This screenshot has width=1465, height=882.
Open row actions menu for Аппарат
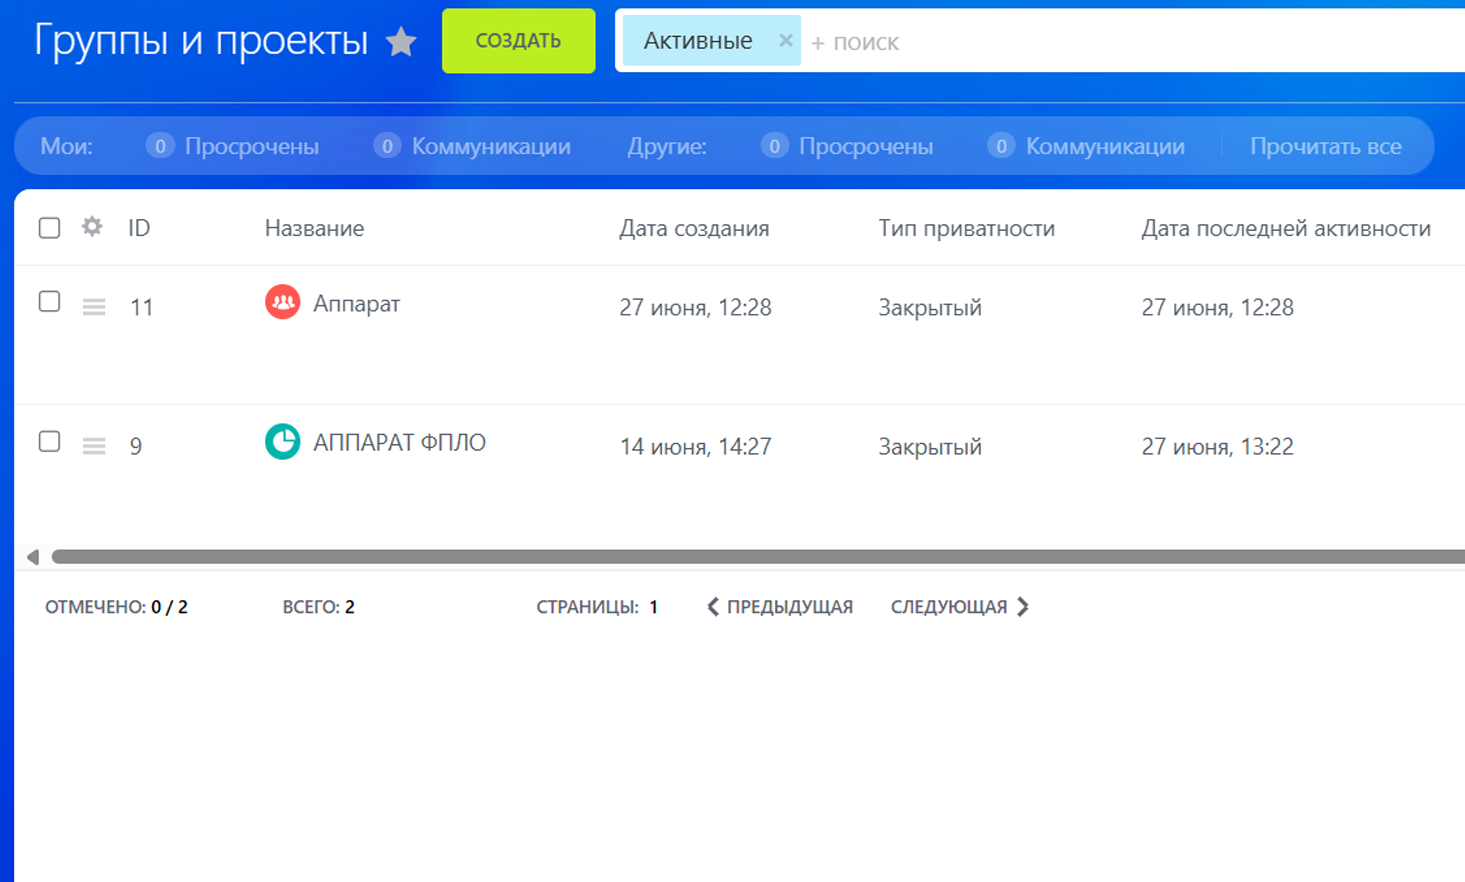(94, 307)
